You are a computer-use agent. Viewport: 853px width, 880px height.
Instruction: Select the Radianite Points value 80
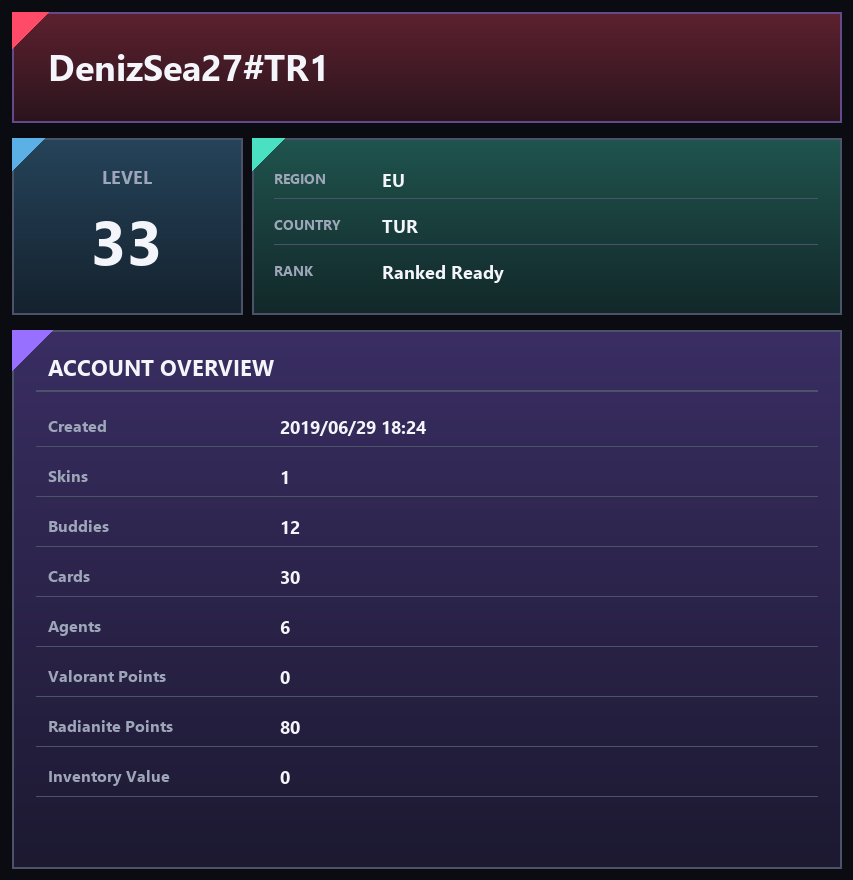click(290, 727)
